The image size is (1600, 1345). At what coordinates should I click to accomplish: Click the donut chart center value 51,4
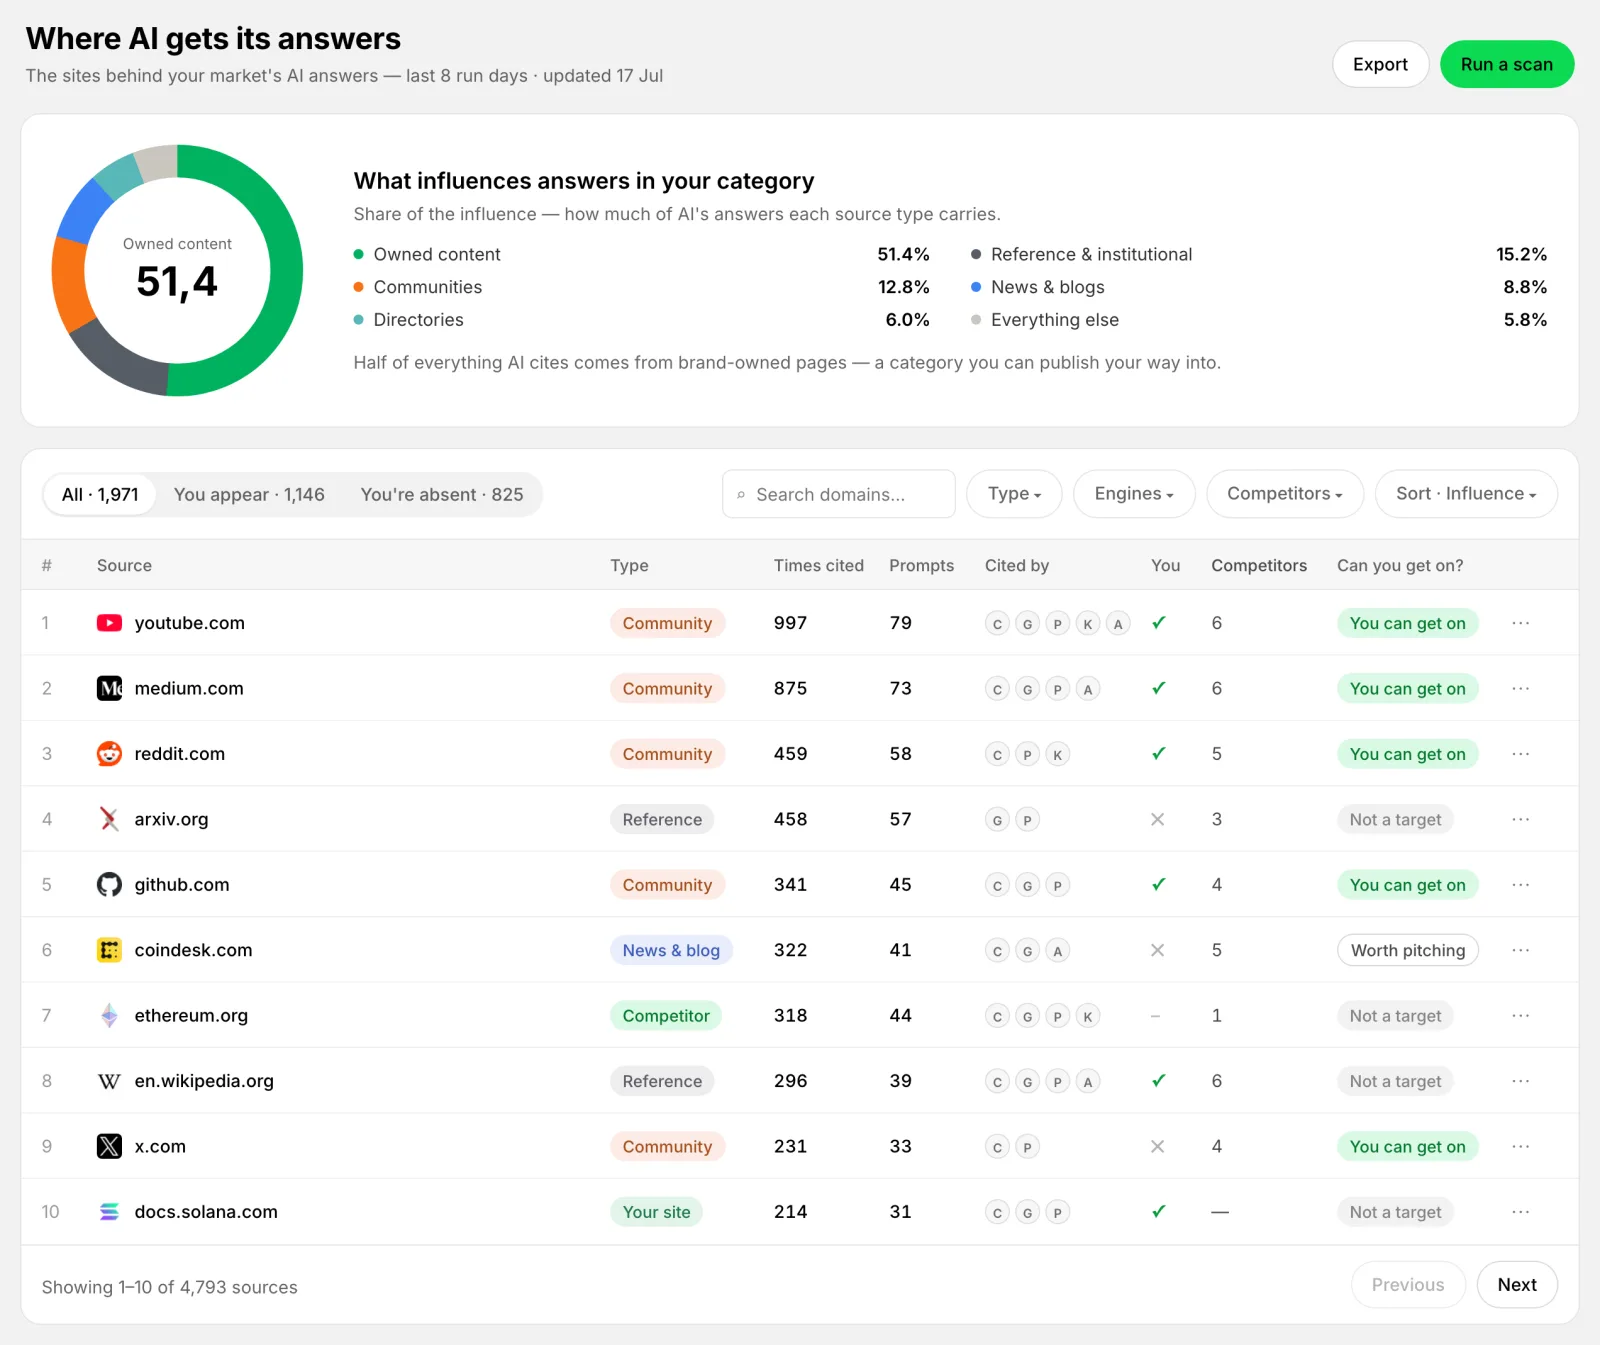(177, 282)
